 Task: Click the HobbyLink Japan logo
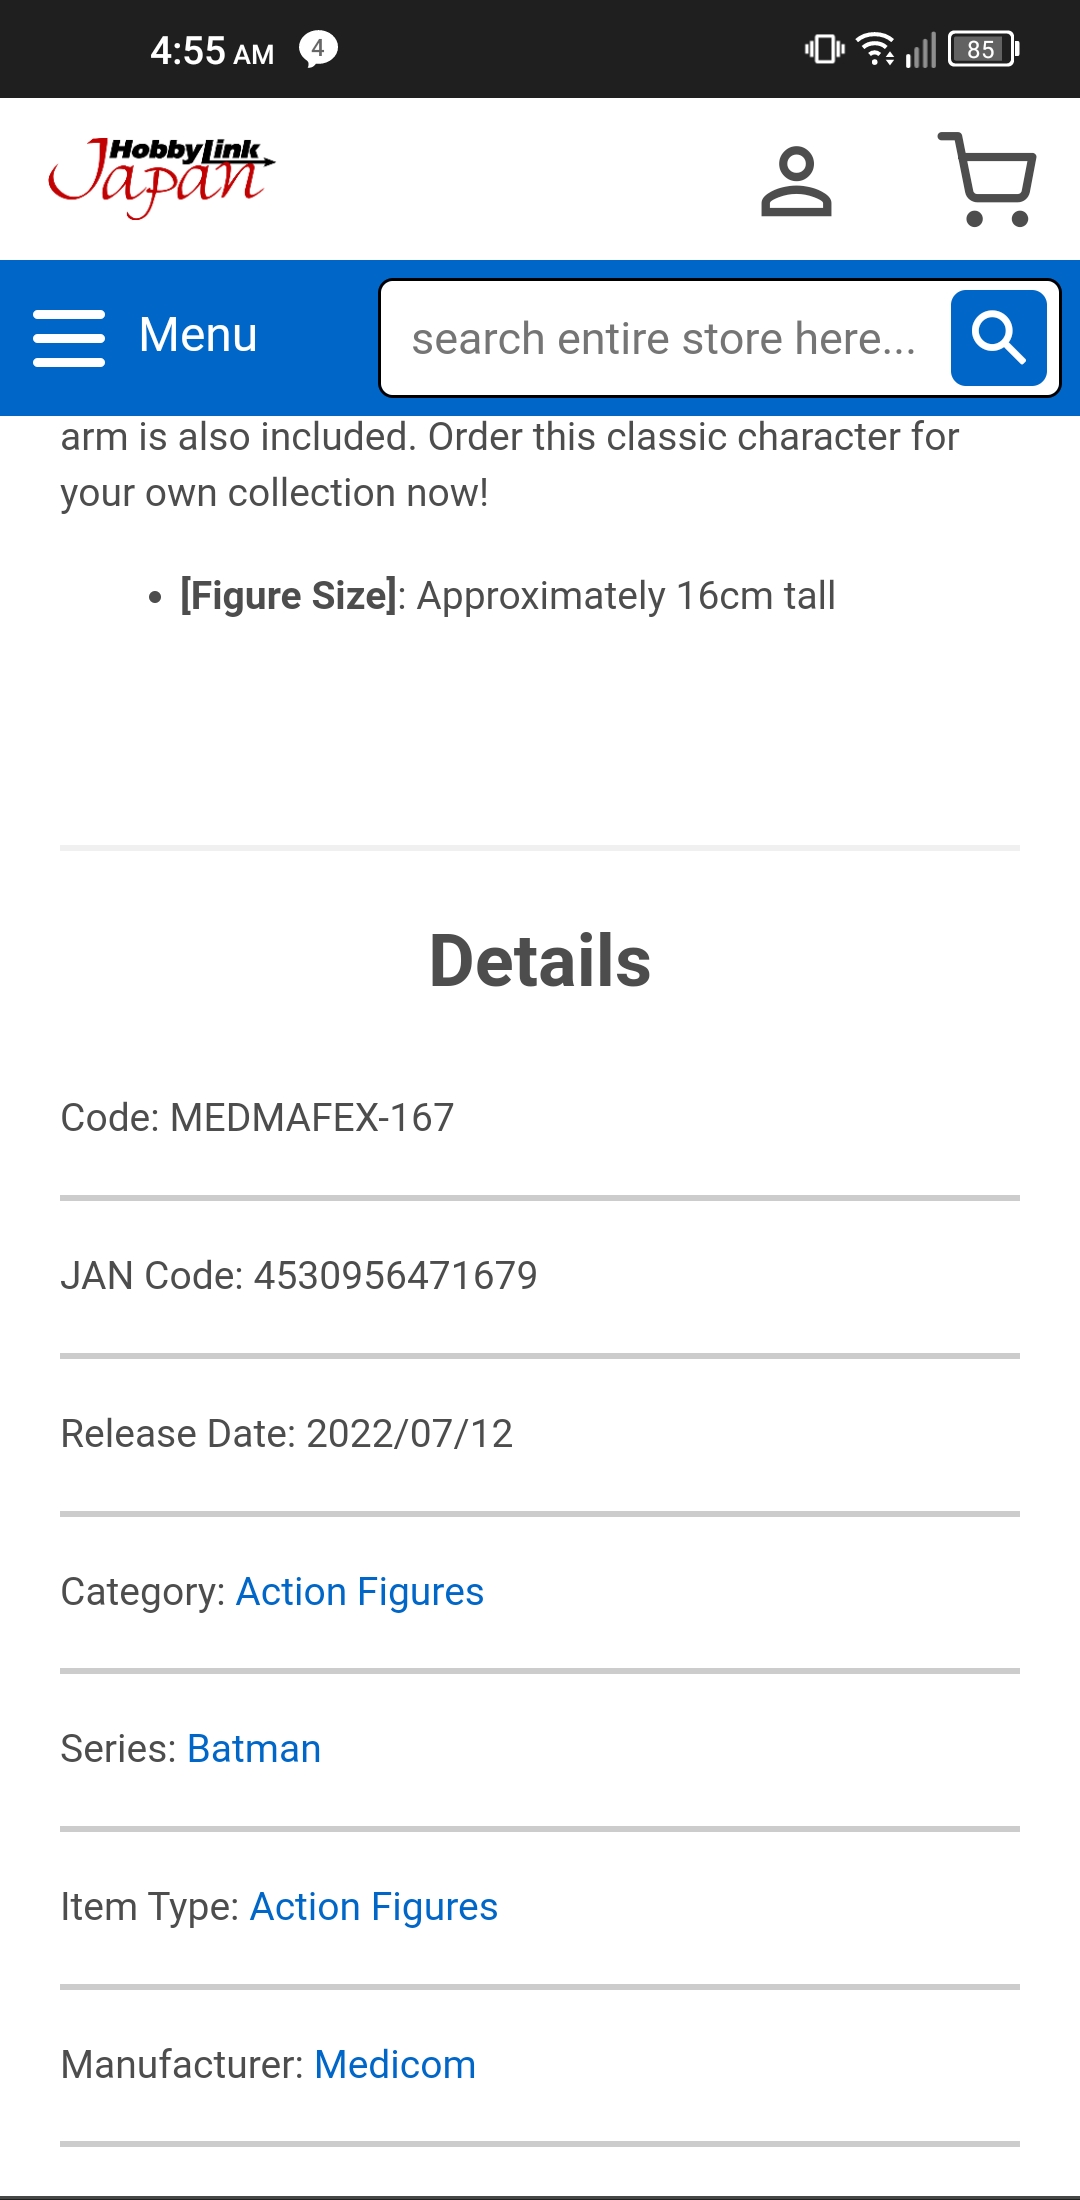click(162, 177)
